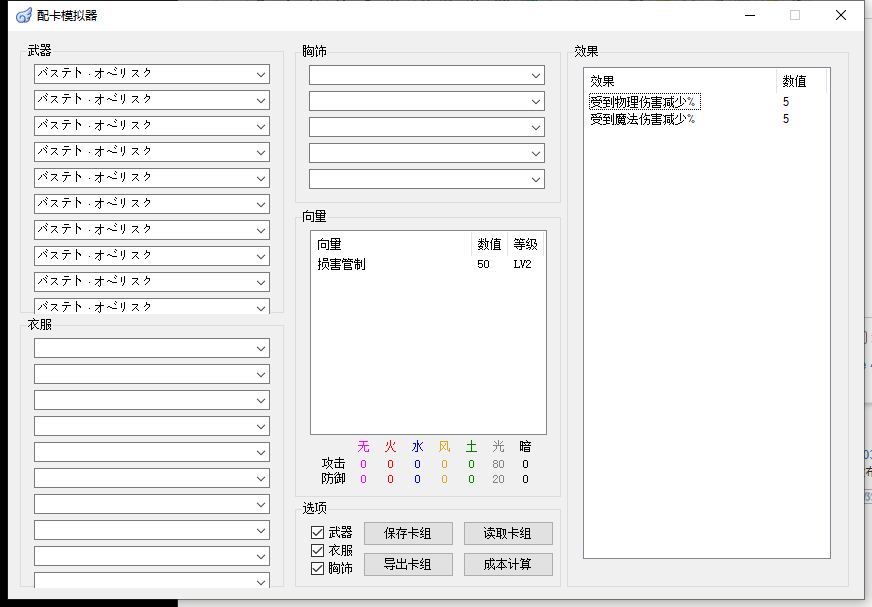Select the 损害管制 row in 向量 list
Image resolution: width=872 pixels, height=607 pixels.
tap(343, 264)
